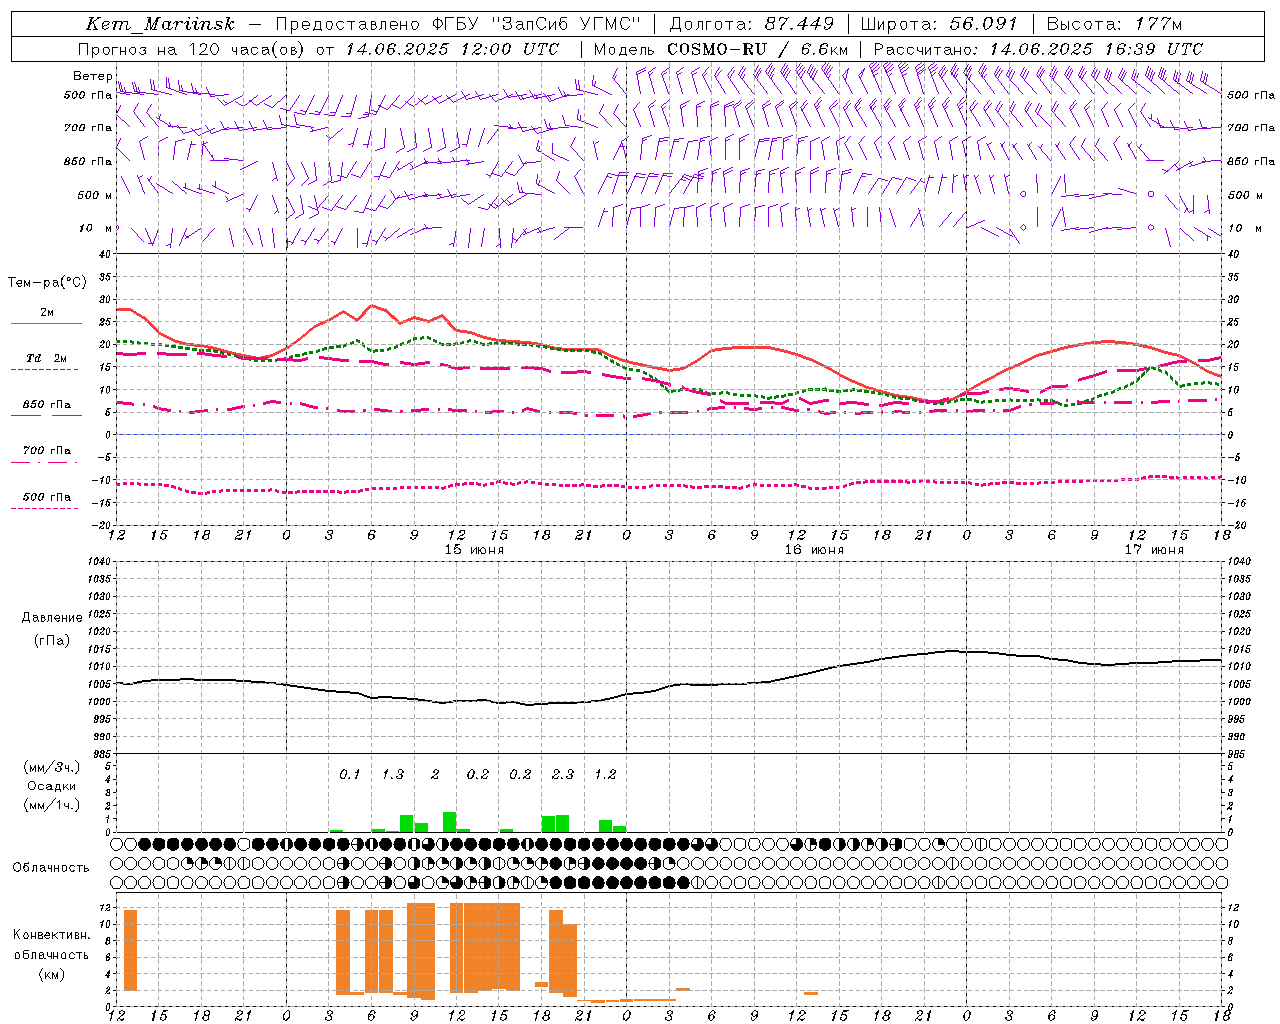This screenshot has width=1280, height=1024.
Task: Click the 15 июня date label
Action: [474, 550]
